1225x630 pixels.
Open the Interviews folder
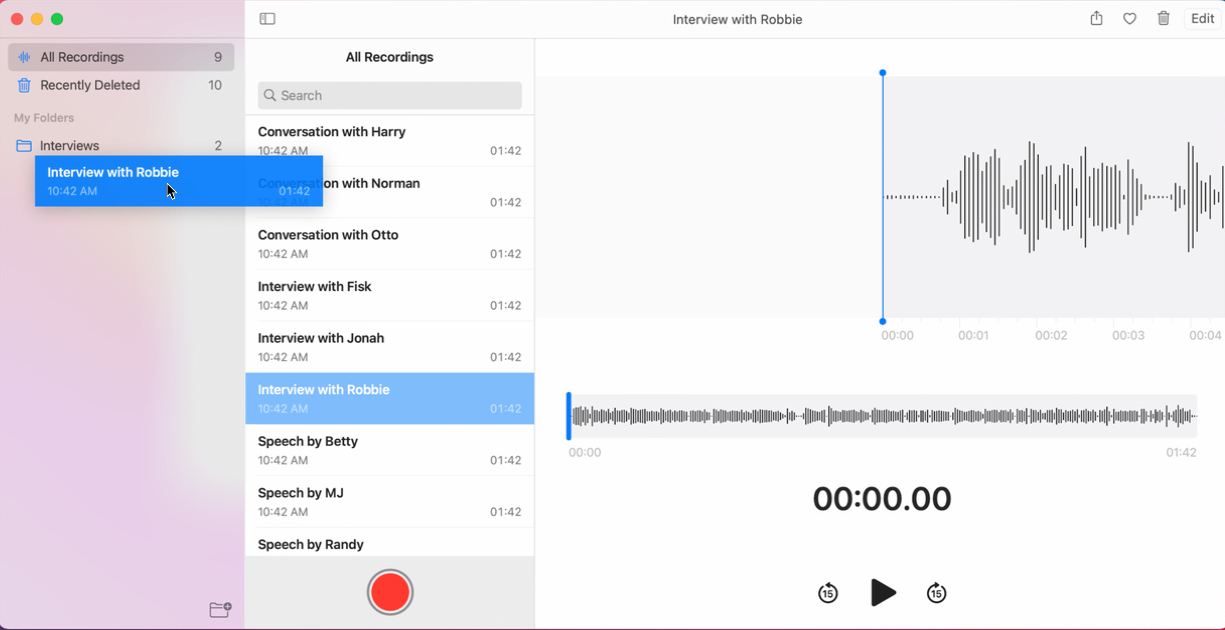click(x=120, y=146)
